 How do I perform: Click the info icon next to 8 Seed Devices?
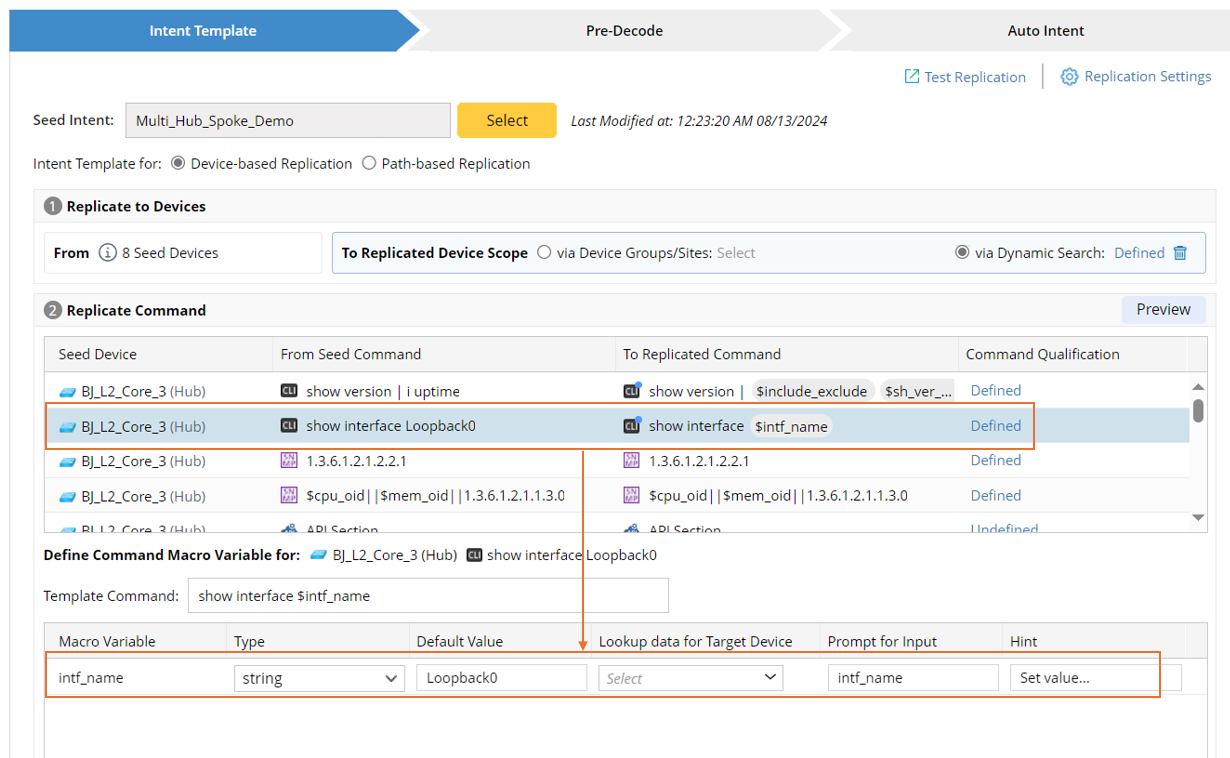pyautogui.click(x=108, y=253)
